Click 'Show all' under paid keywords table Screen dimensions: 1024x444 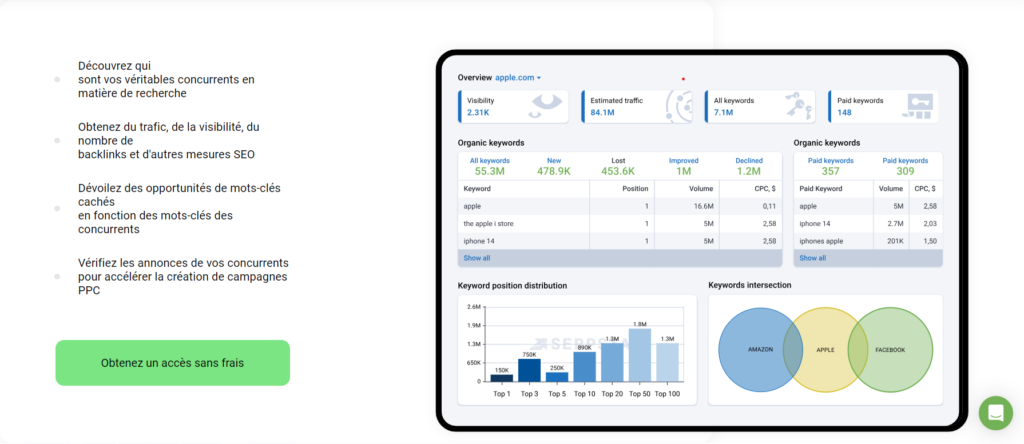[812, 259]
